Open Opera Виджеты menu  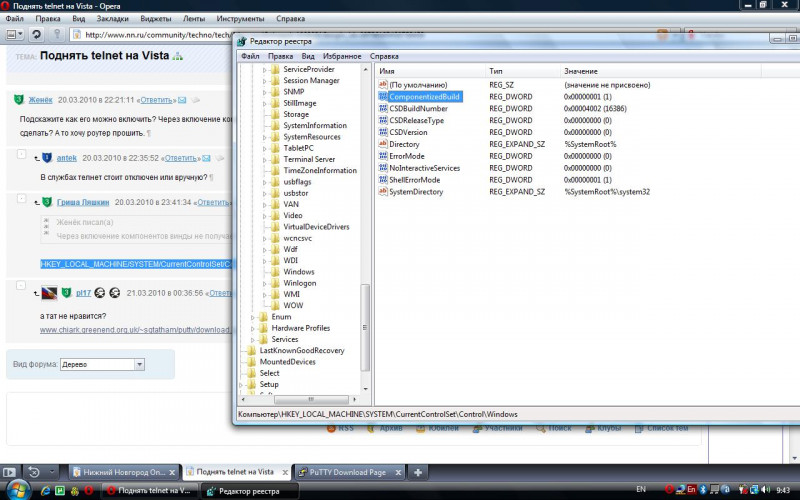(156, 18)
